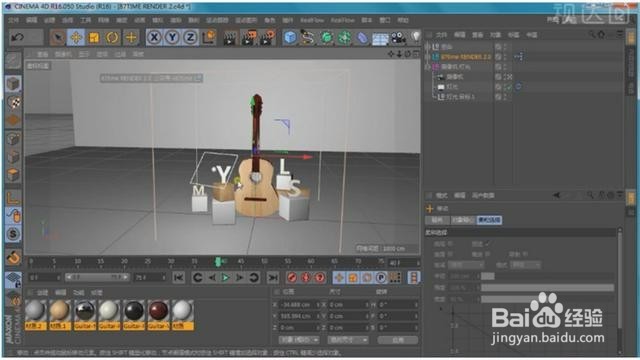Switch to the Object Axis tab
The height and width of the screenshot is (360, 640).
click(462, 220)
